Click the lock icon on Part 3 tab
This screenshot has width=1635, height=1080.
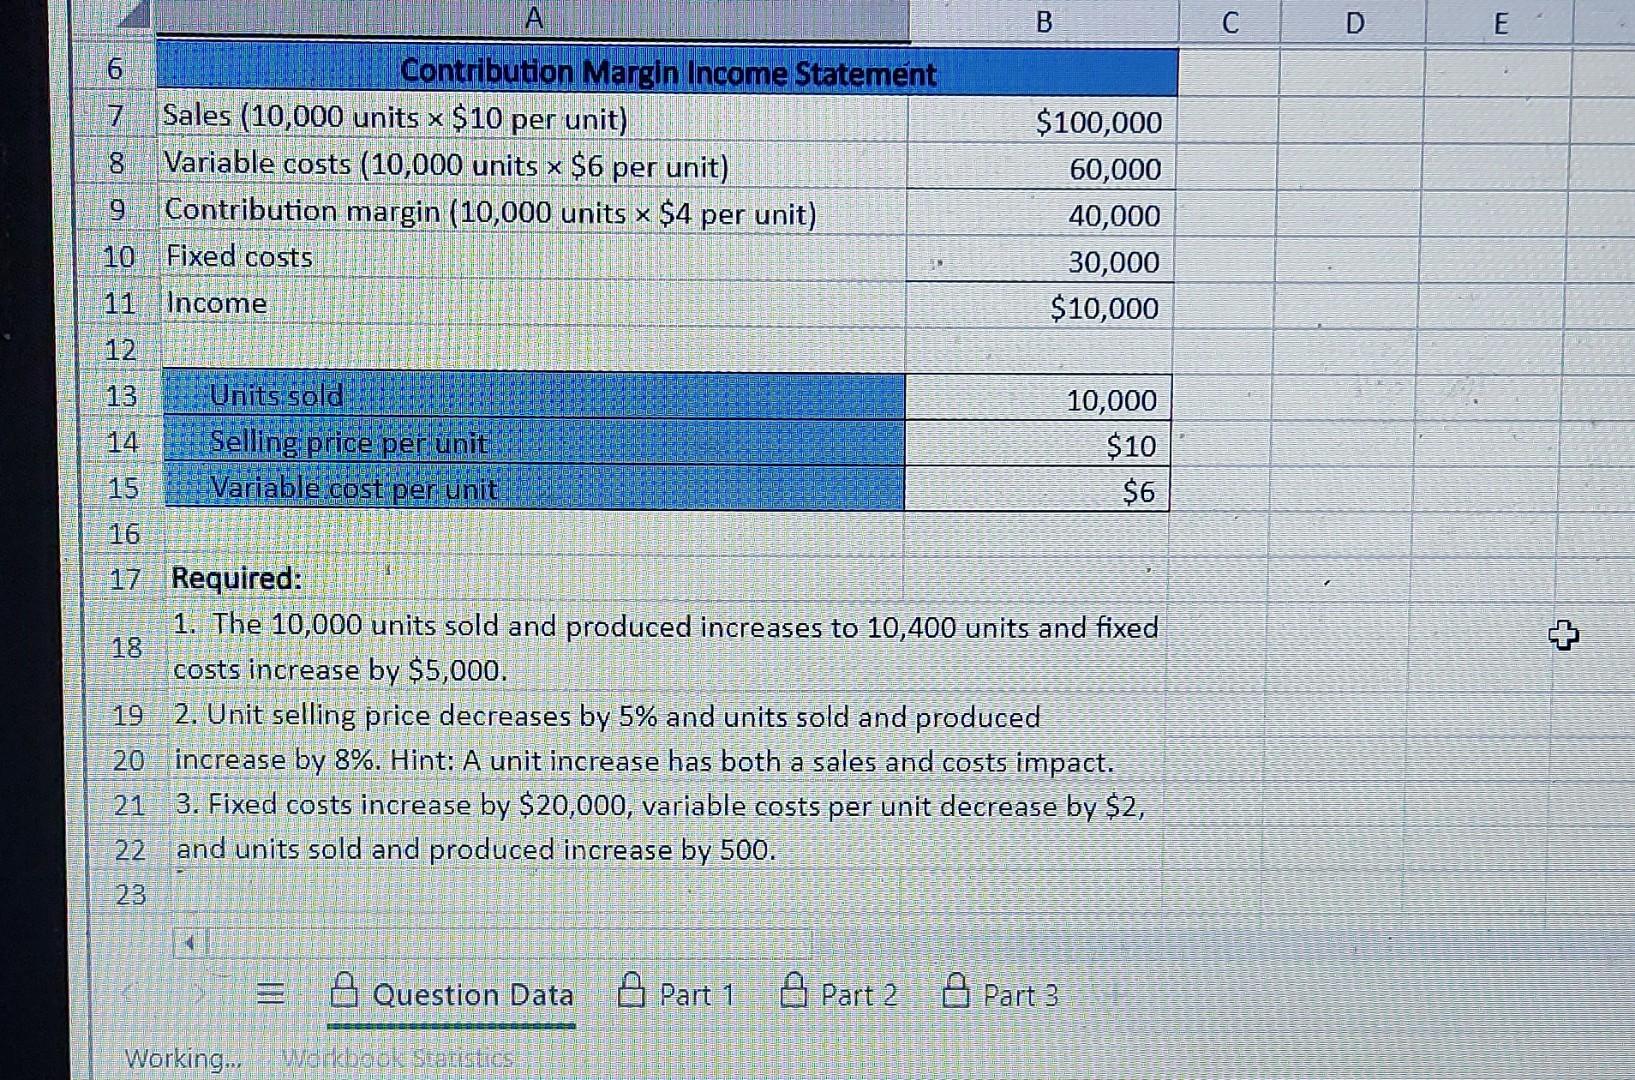point(957,992)
